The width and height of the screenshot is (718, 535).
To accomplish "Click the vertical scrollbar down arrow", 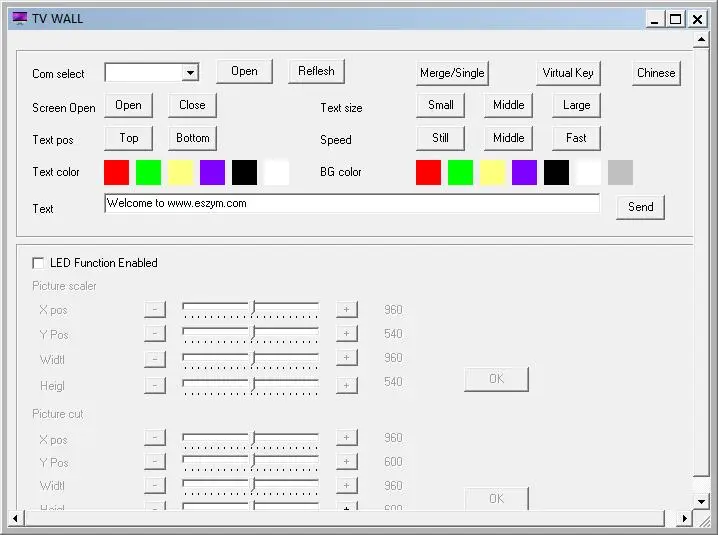I will [701, 501].
